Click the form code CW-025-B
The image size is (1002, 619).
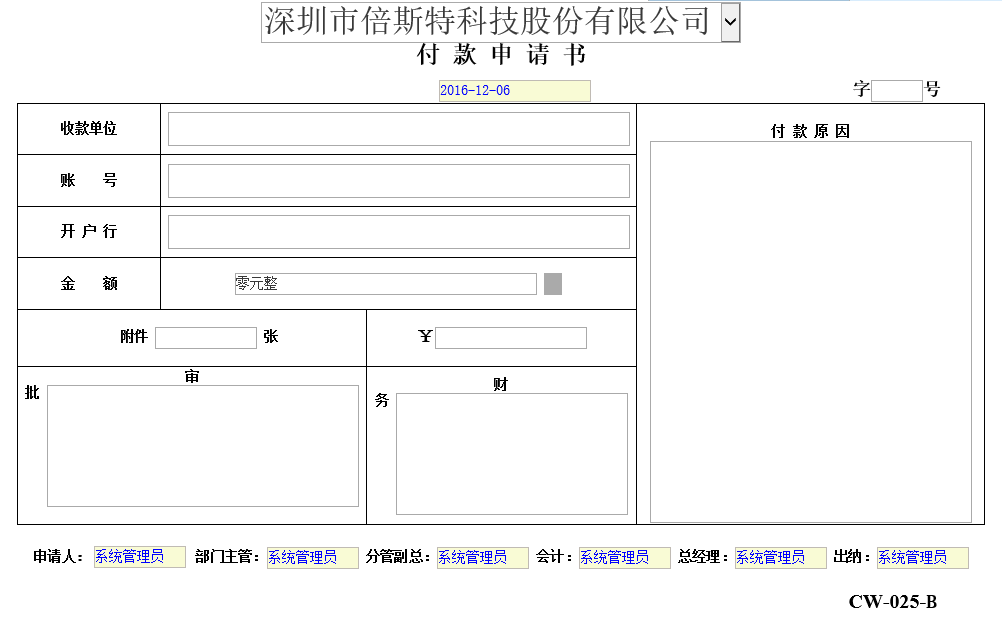893,602
